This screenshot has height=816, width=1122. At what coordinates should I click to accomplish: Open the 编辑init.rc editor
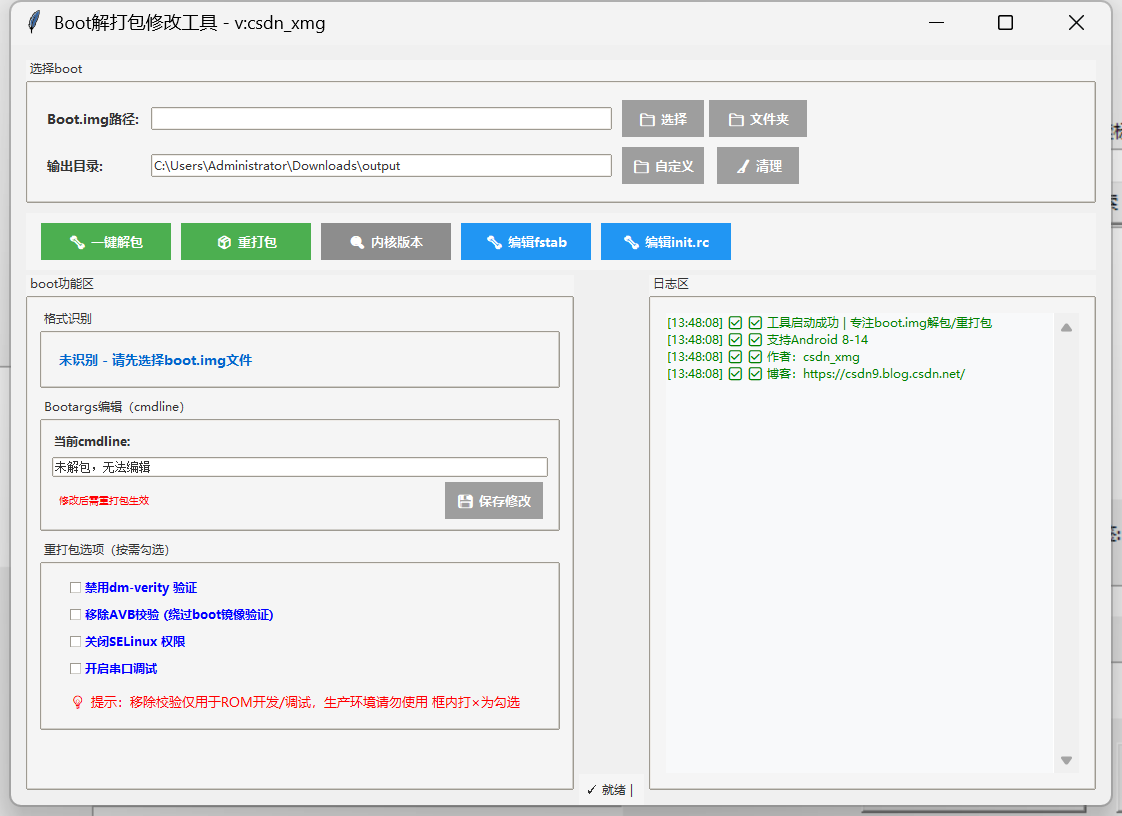click(x=665, y=241)
